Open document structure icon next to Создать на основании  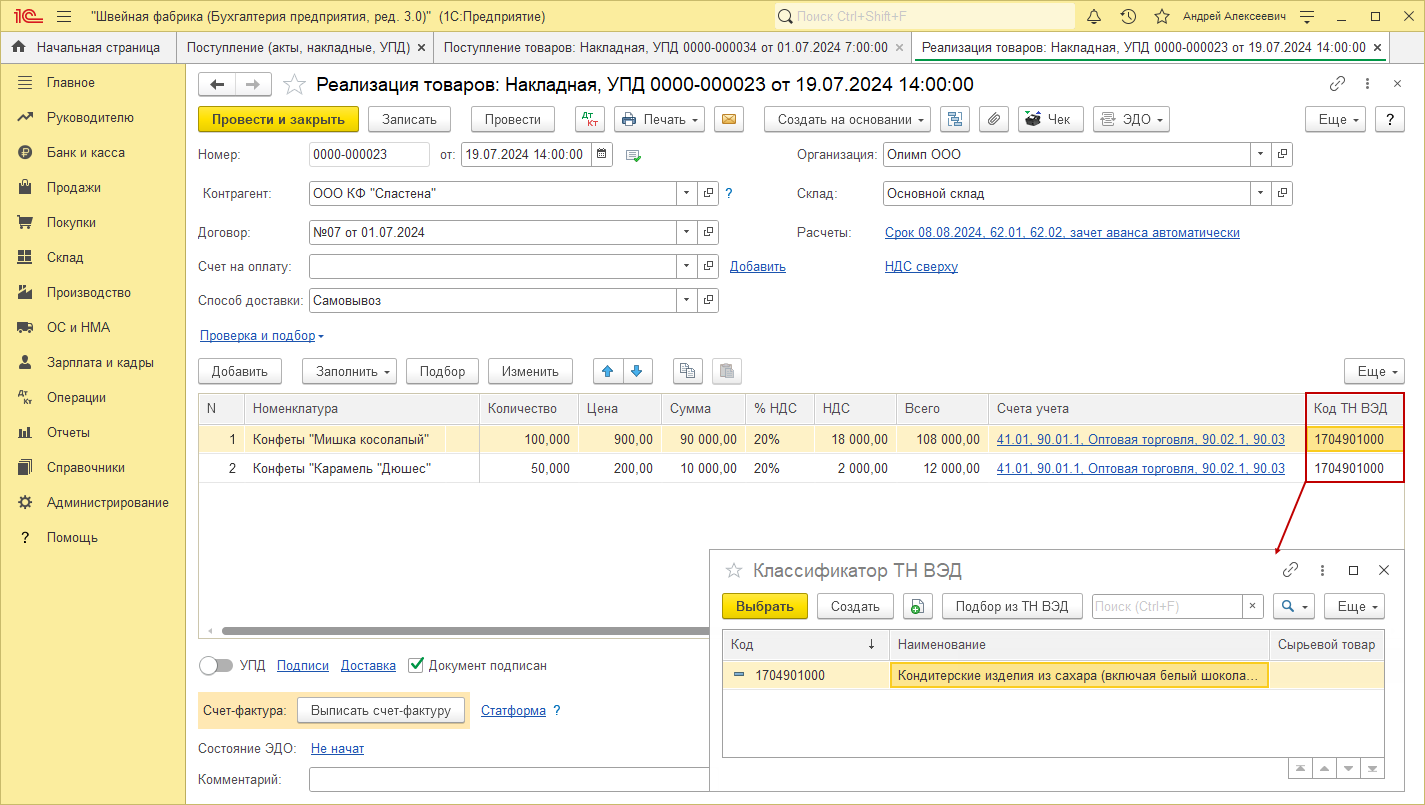[x=955, y=119]
